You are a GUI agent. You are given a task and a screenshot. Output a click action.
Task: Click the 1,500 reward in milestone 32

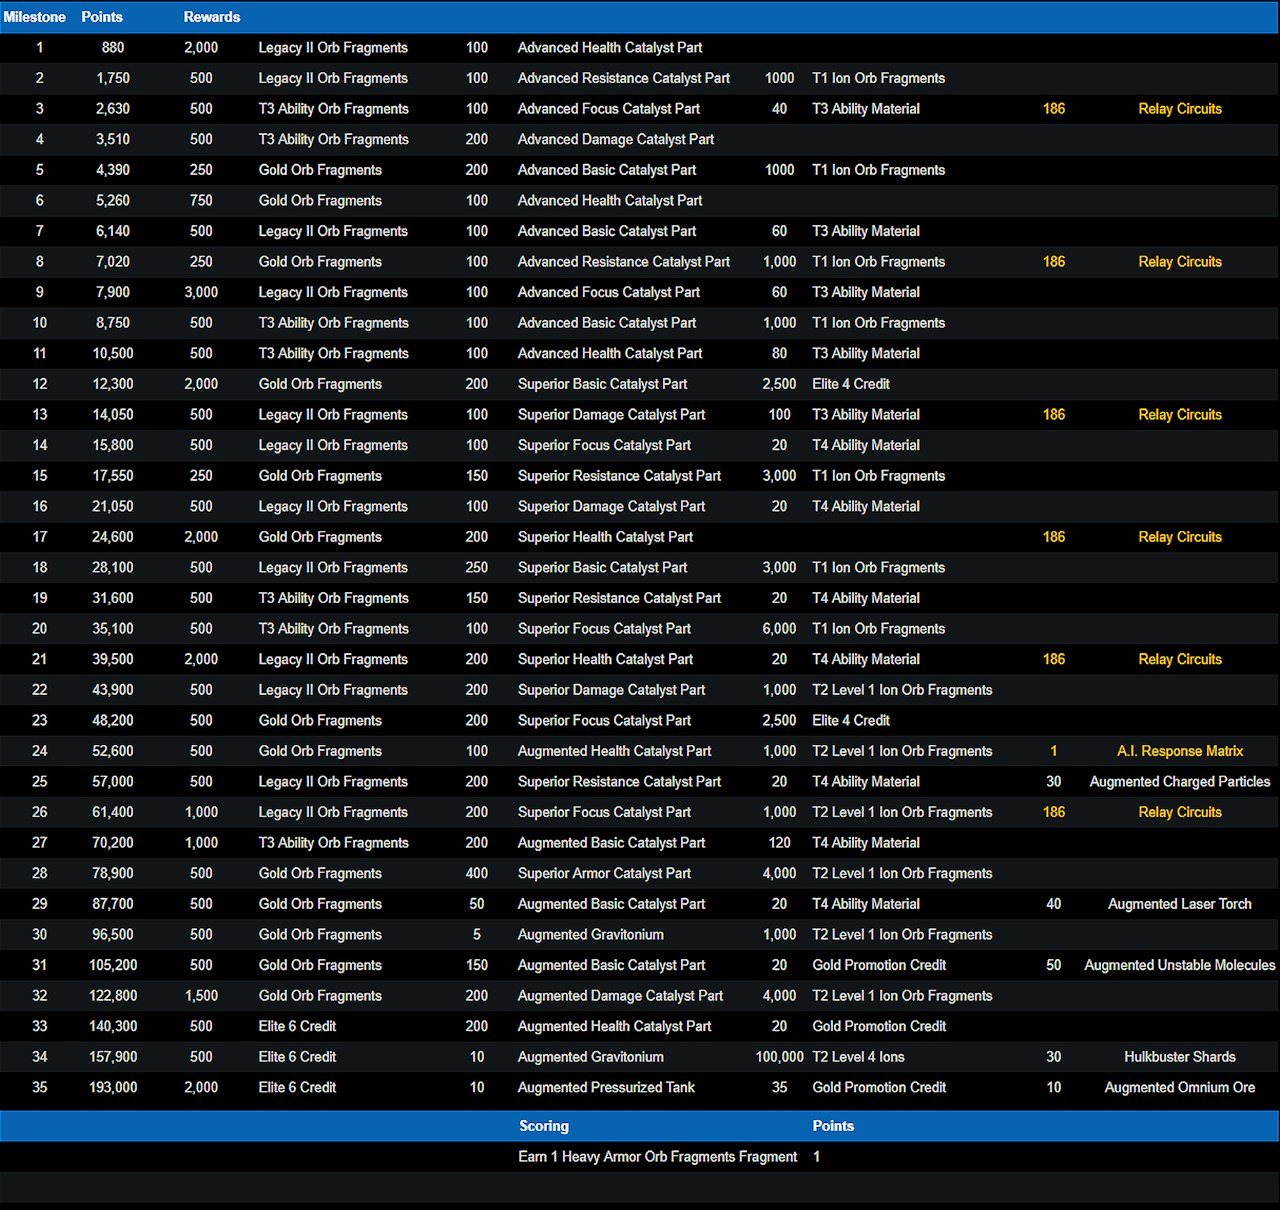[201, 996]
